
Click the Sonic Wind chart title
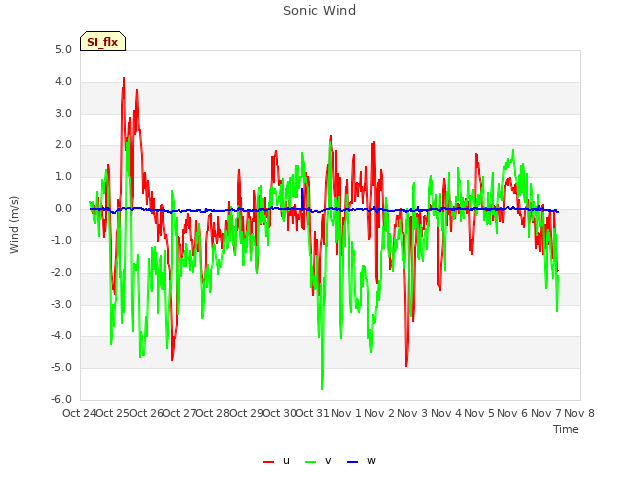pos(319,11)
